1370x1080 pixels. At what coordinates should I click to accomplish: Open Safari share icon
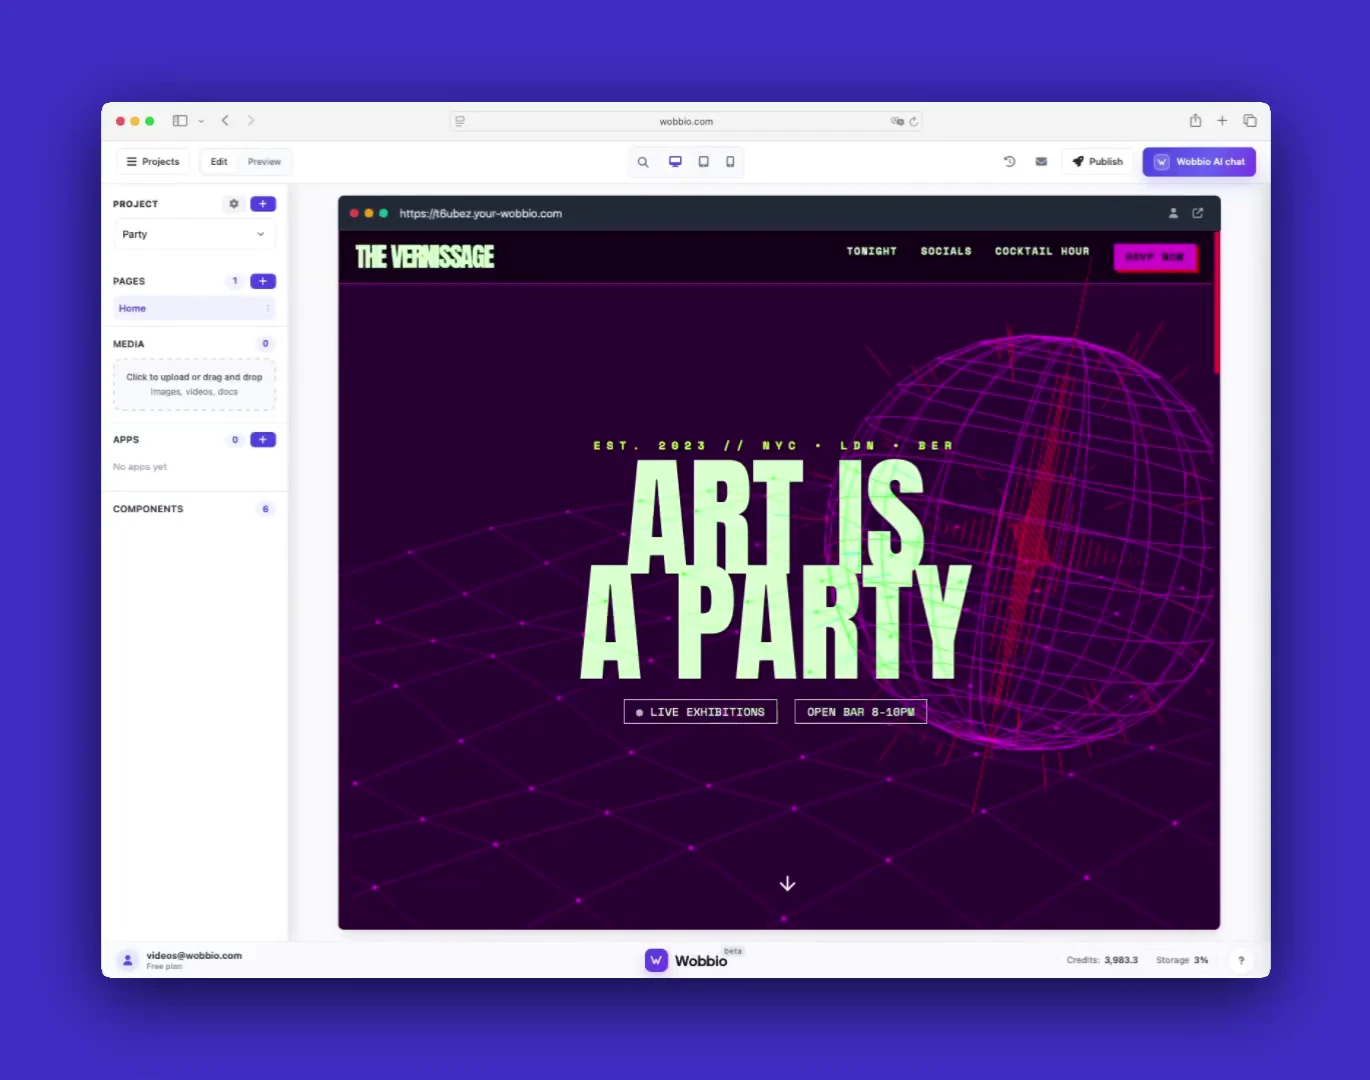(1195, 121)
